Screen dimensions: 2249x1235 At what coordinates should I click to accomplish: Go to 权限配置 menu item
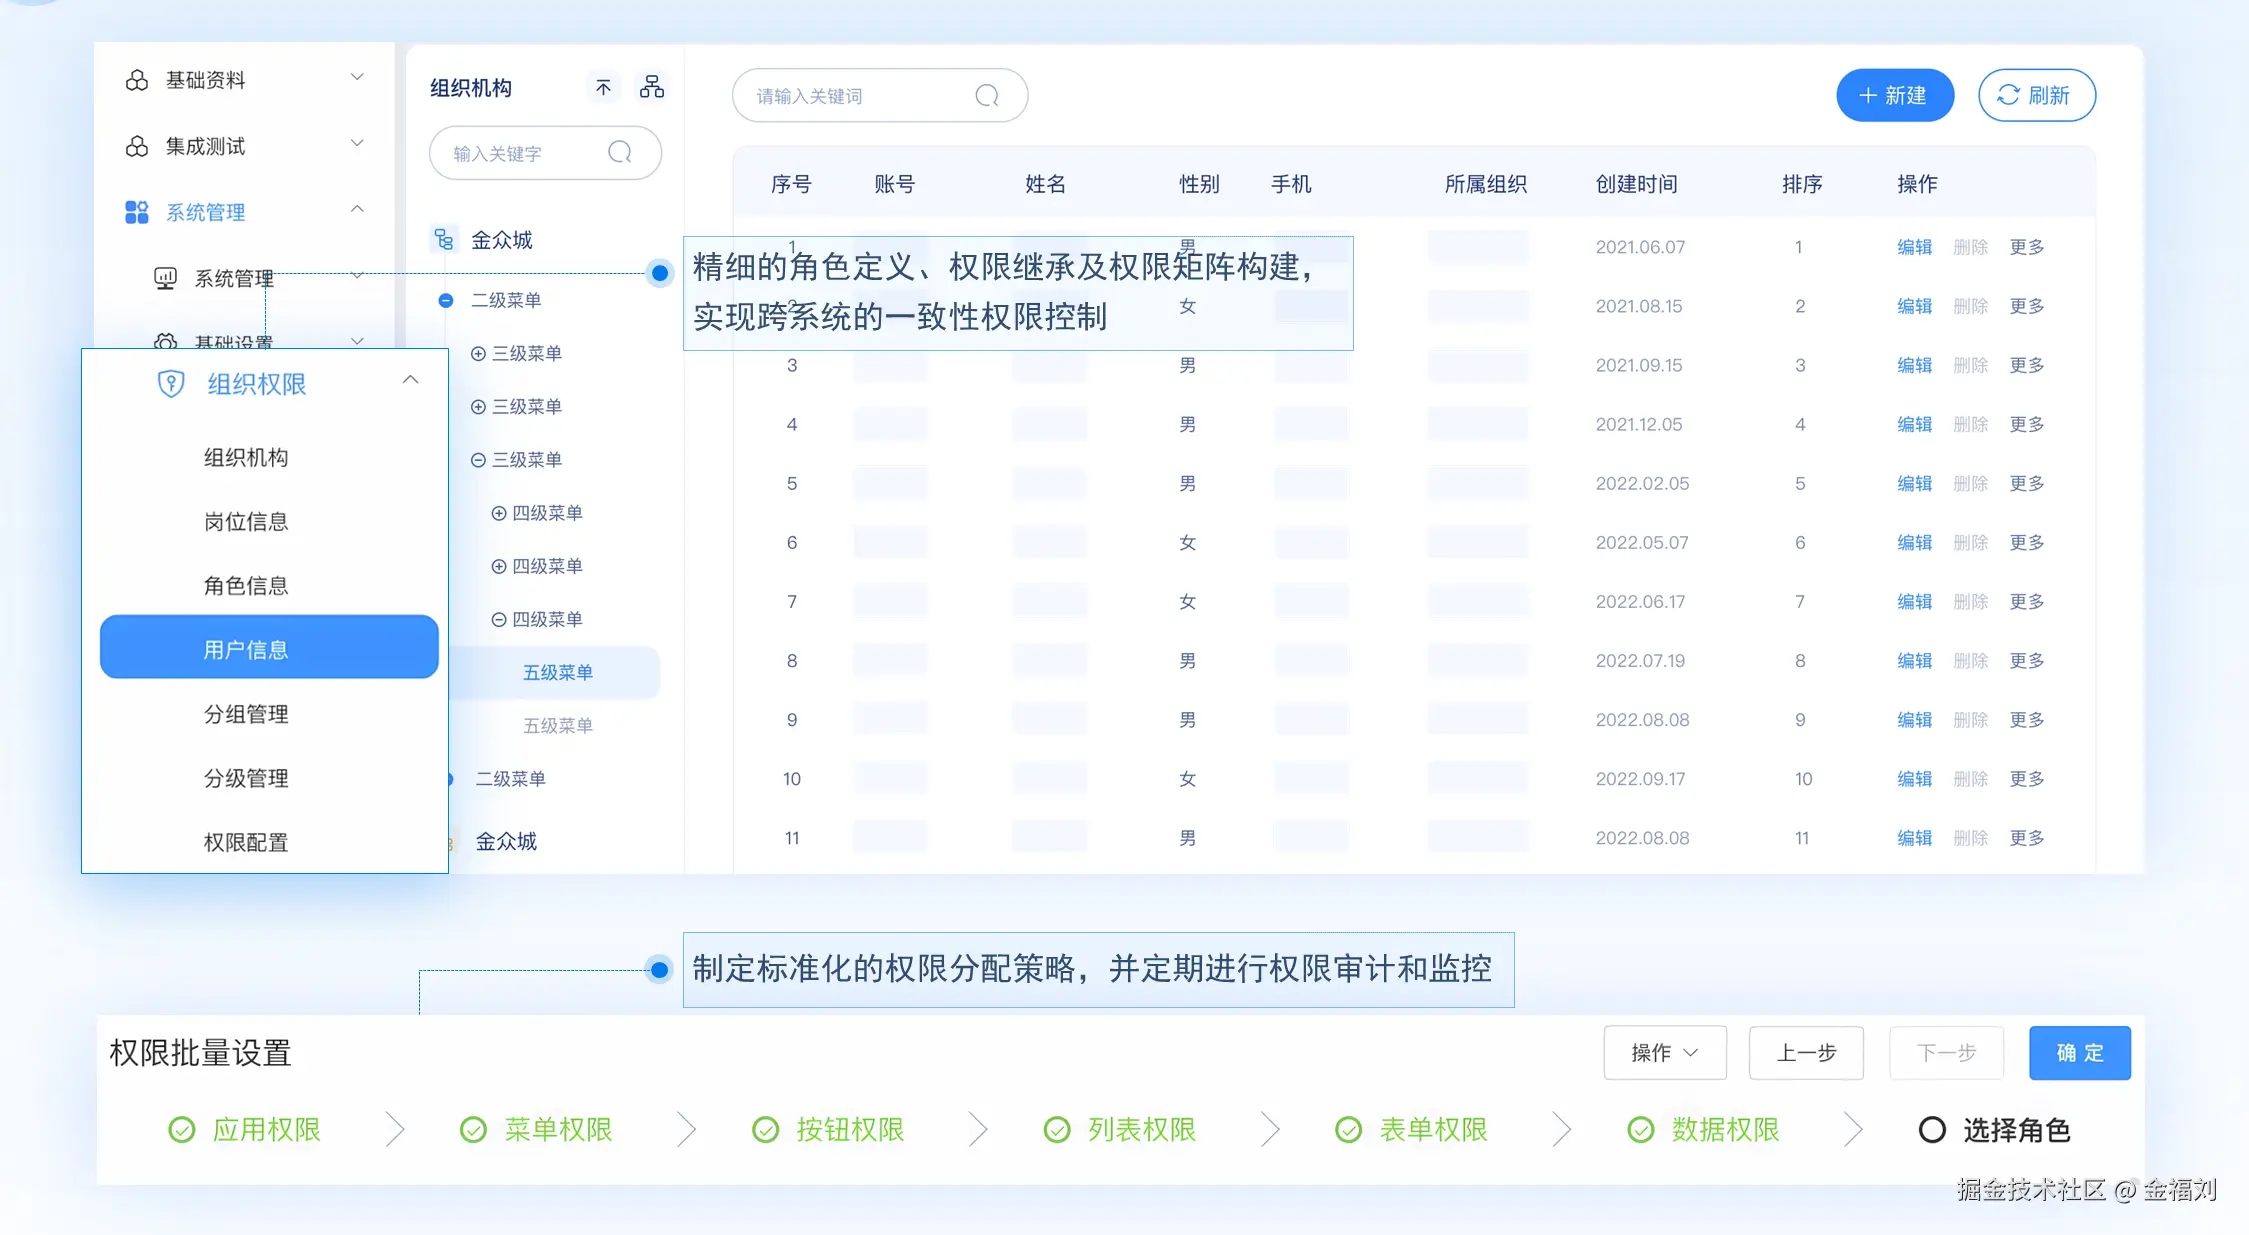coord(246,842)
